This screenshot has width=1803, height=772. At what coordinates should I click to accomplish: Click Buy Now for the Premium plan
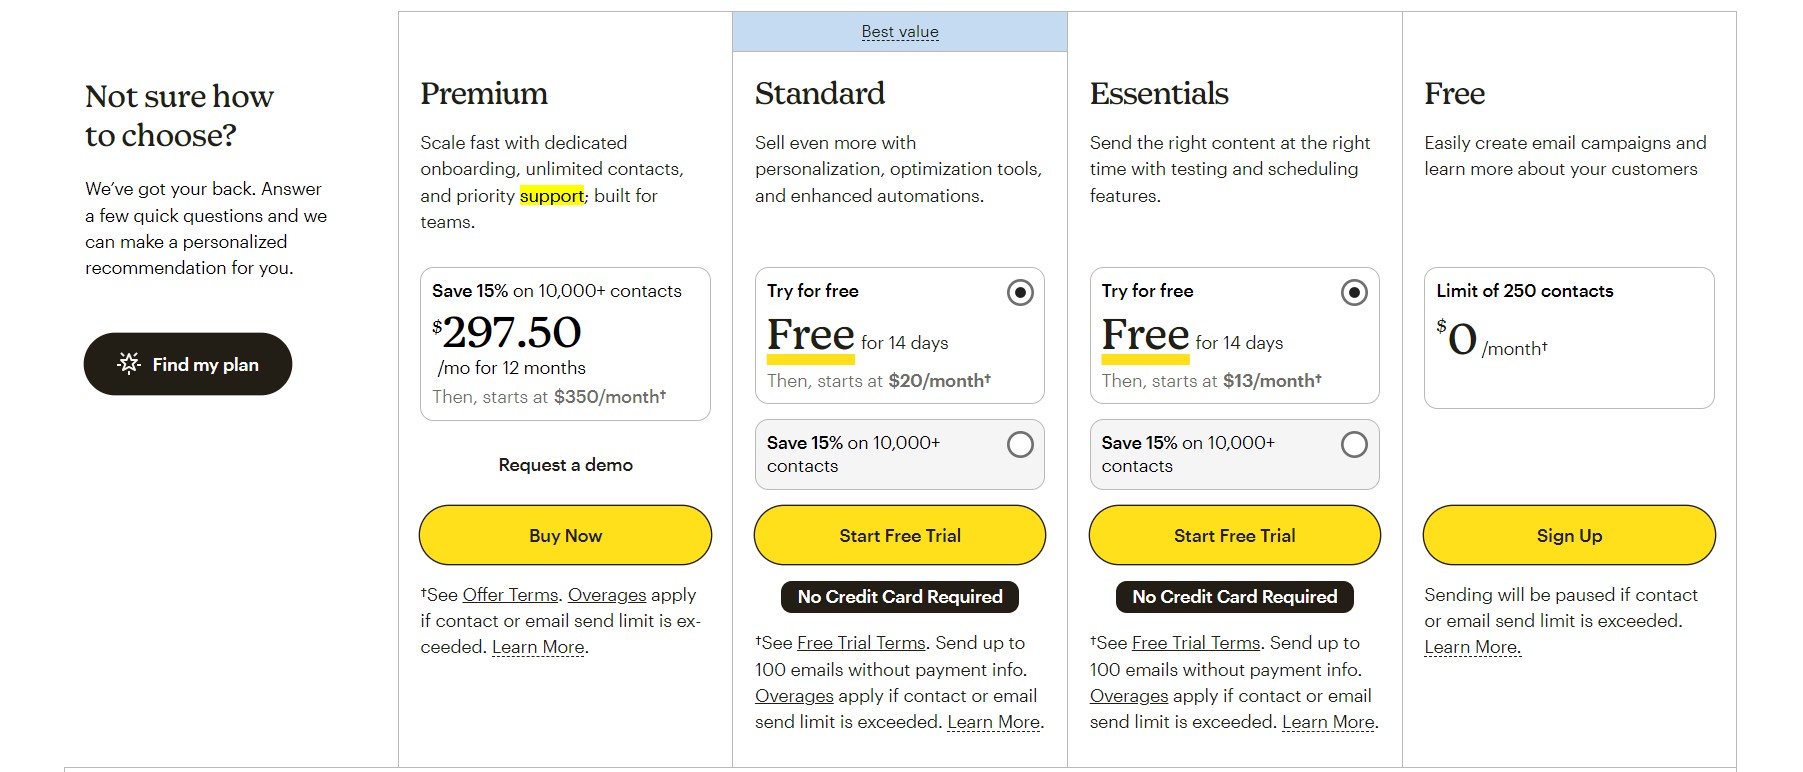pos(564,535)
